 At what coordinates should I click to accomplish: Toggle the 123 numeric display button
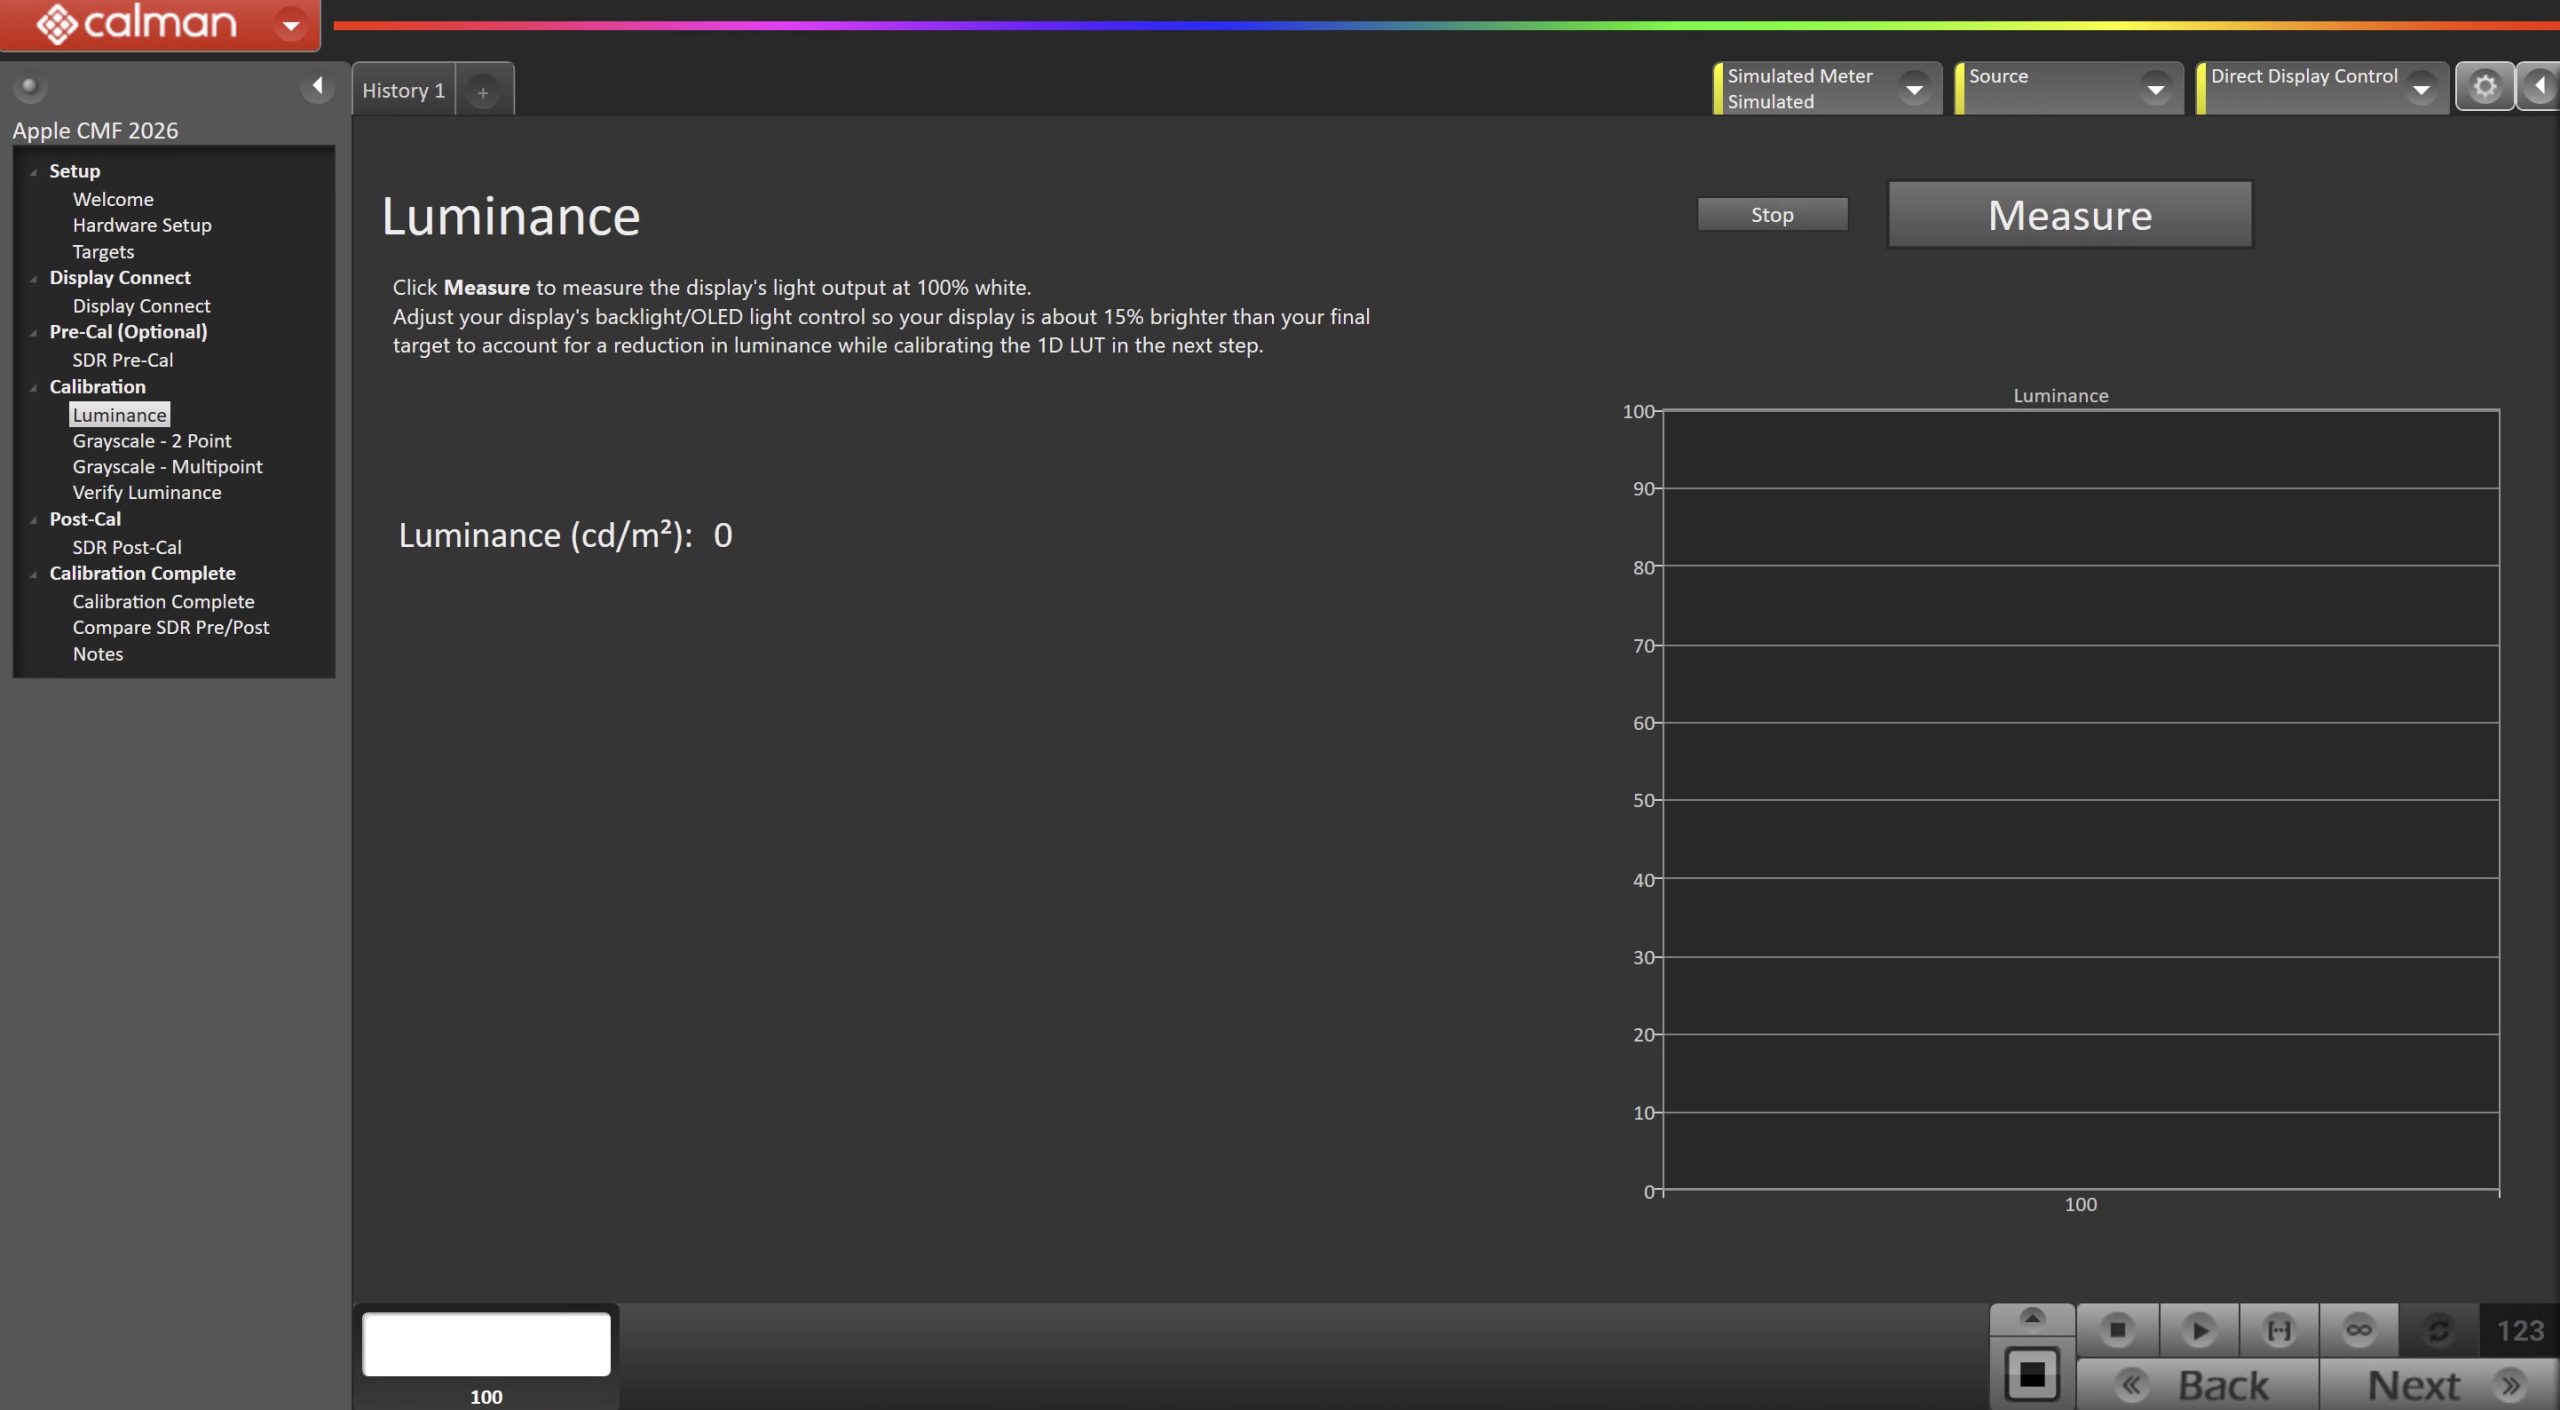coord(2519,1330)
